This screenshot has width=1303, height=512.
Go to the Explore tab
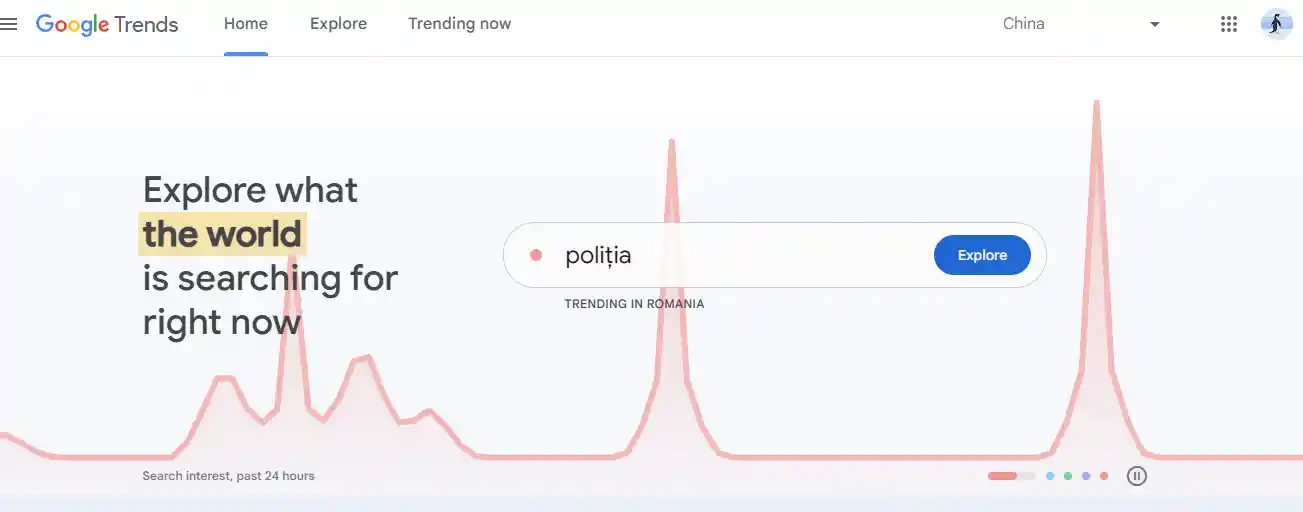click(x=338, y=24)
